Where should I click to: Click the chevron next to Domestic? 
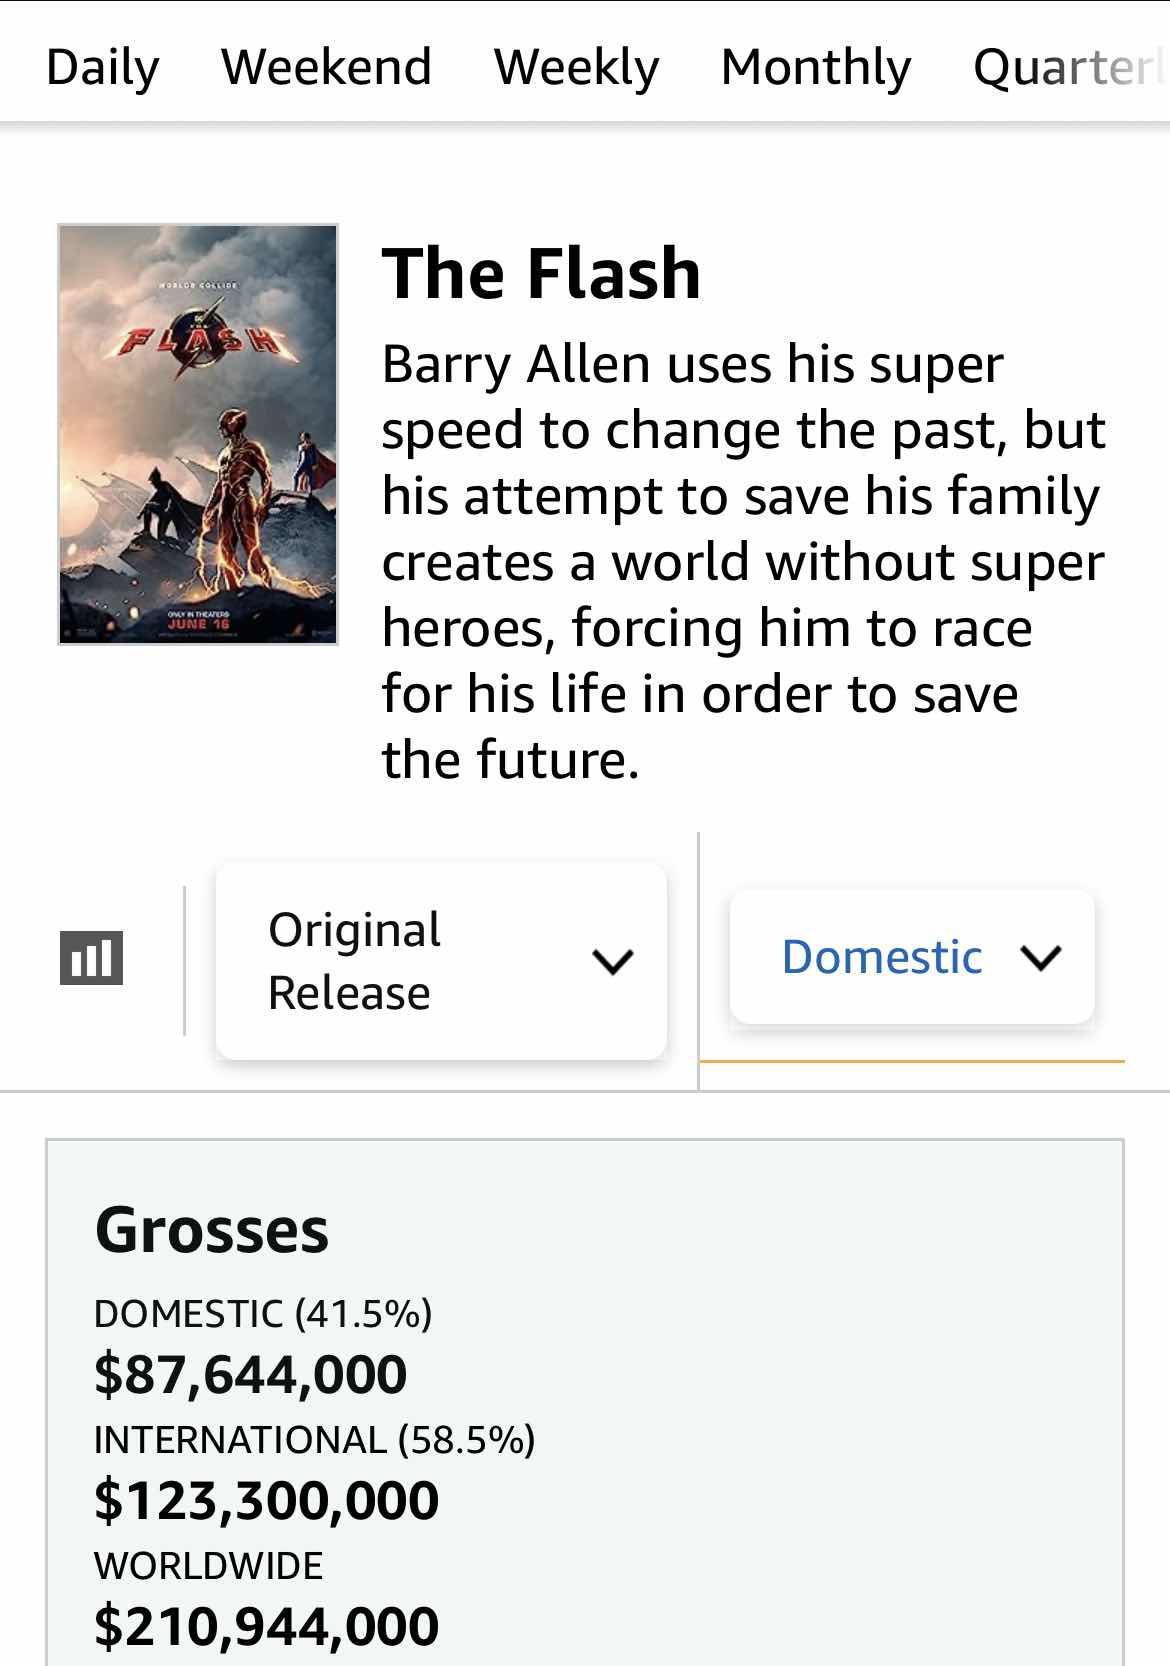(1041, 958)
